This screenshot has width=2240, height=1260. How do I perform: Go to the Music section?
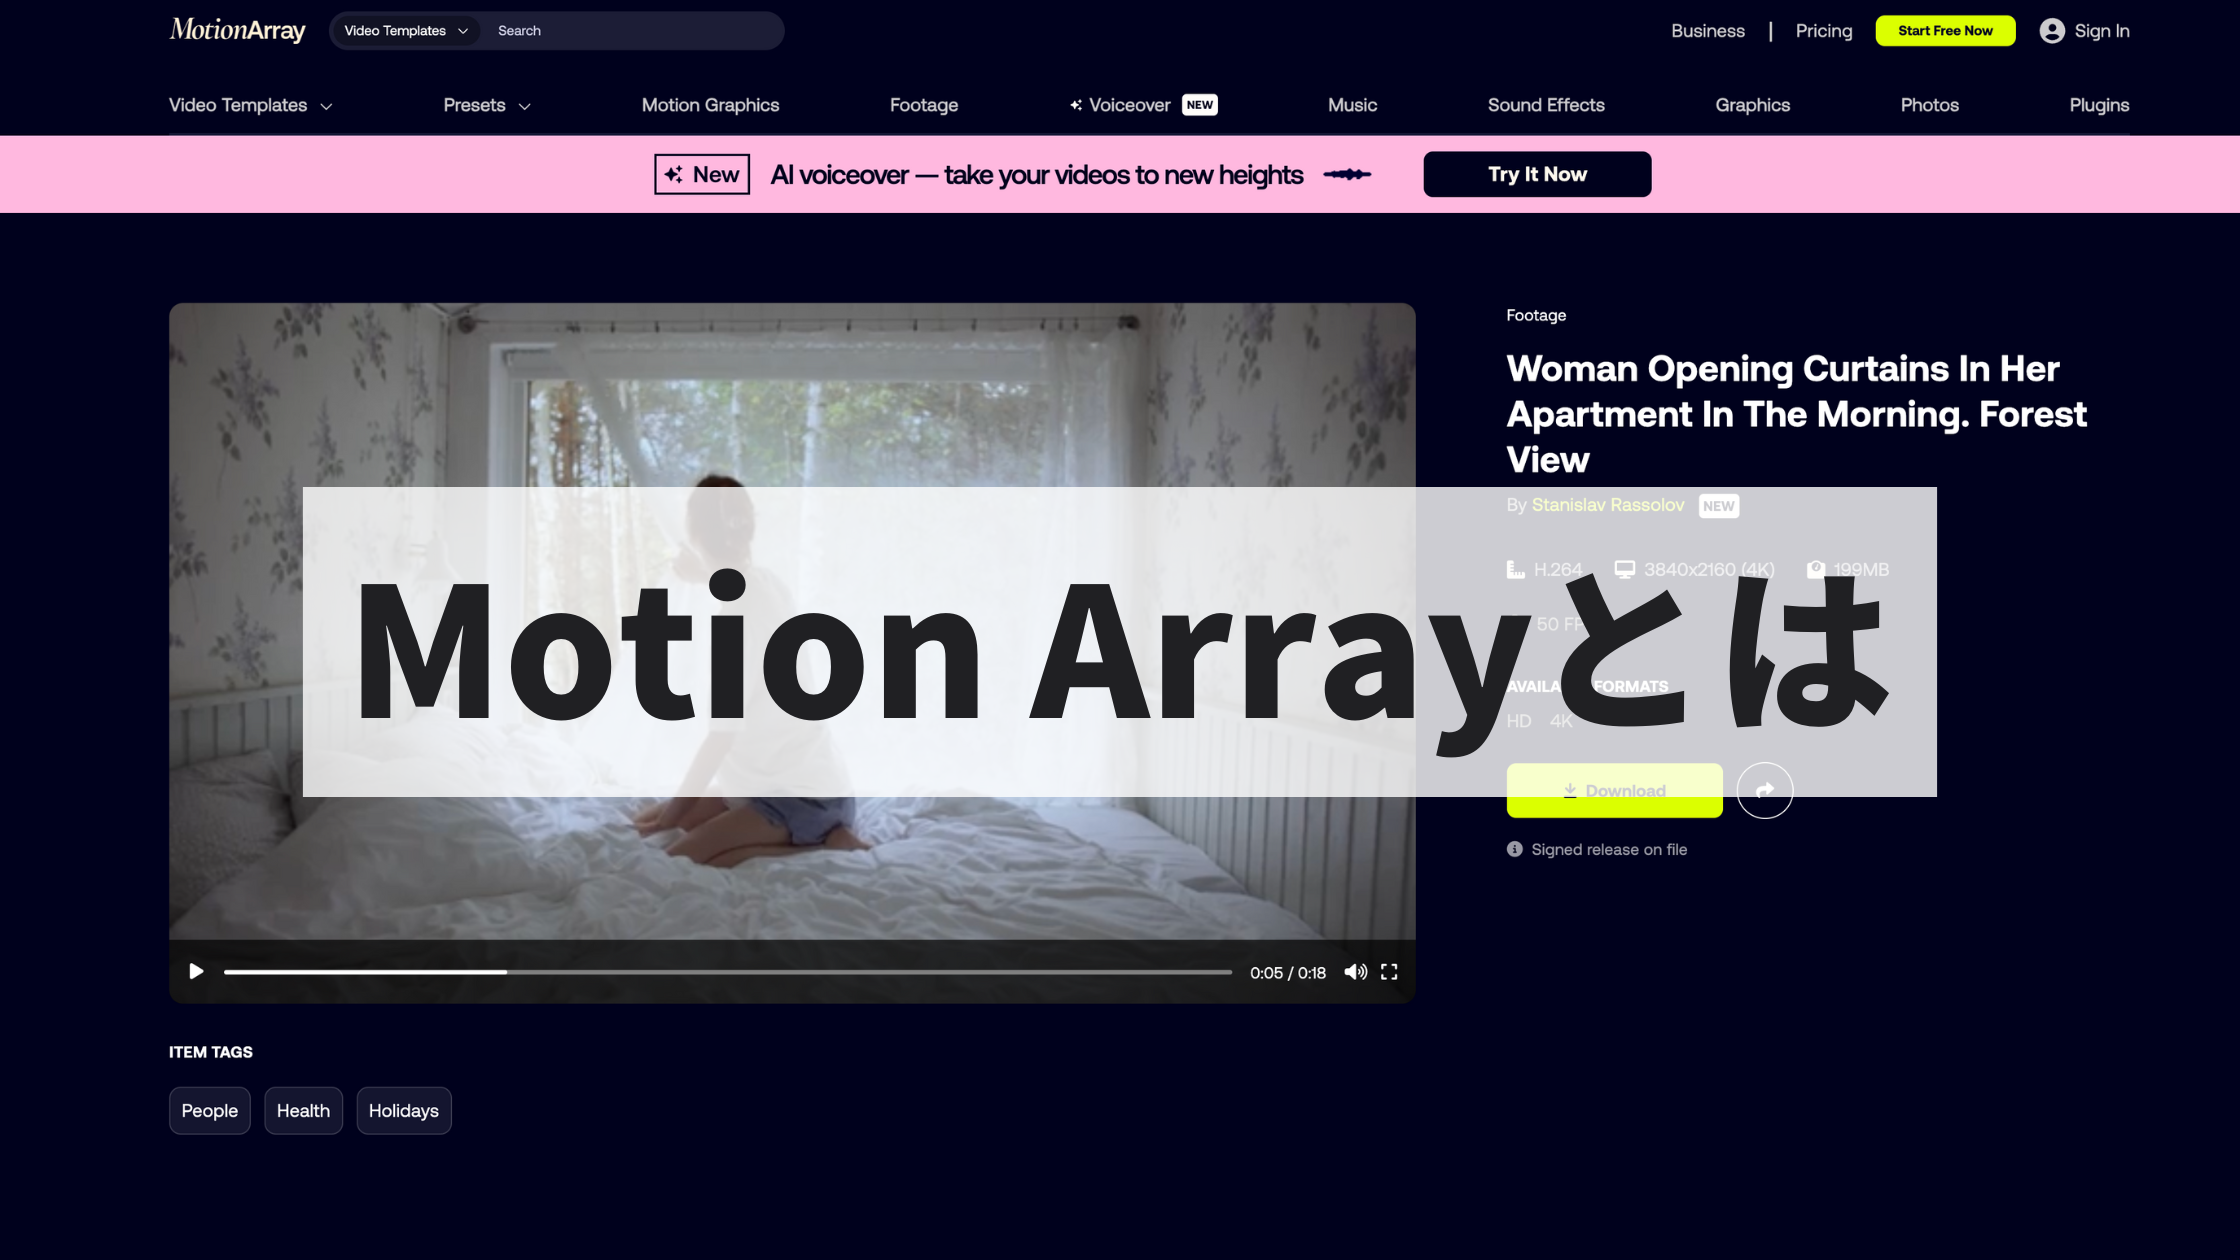click(x=1352, y=105)
